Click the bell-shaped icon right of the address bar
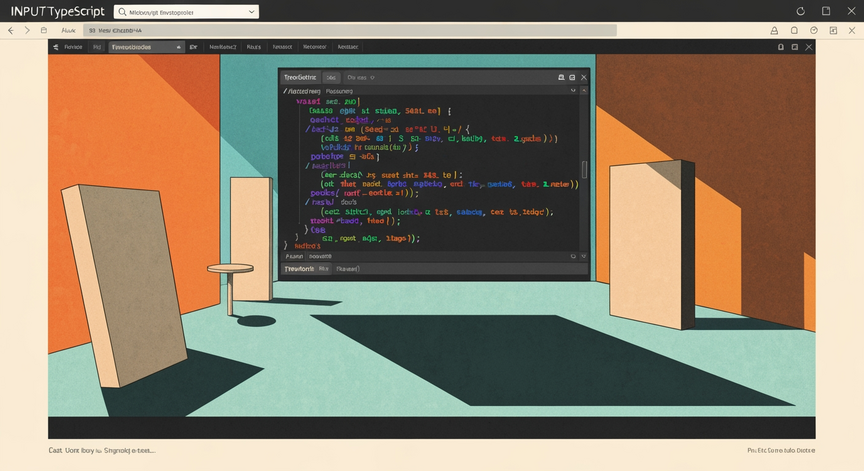 point(774,31)
